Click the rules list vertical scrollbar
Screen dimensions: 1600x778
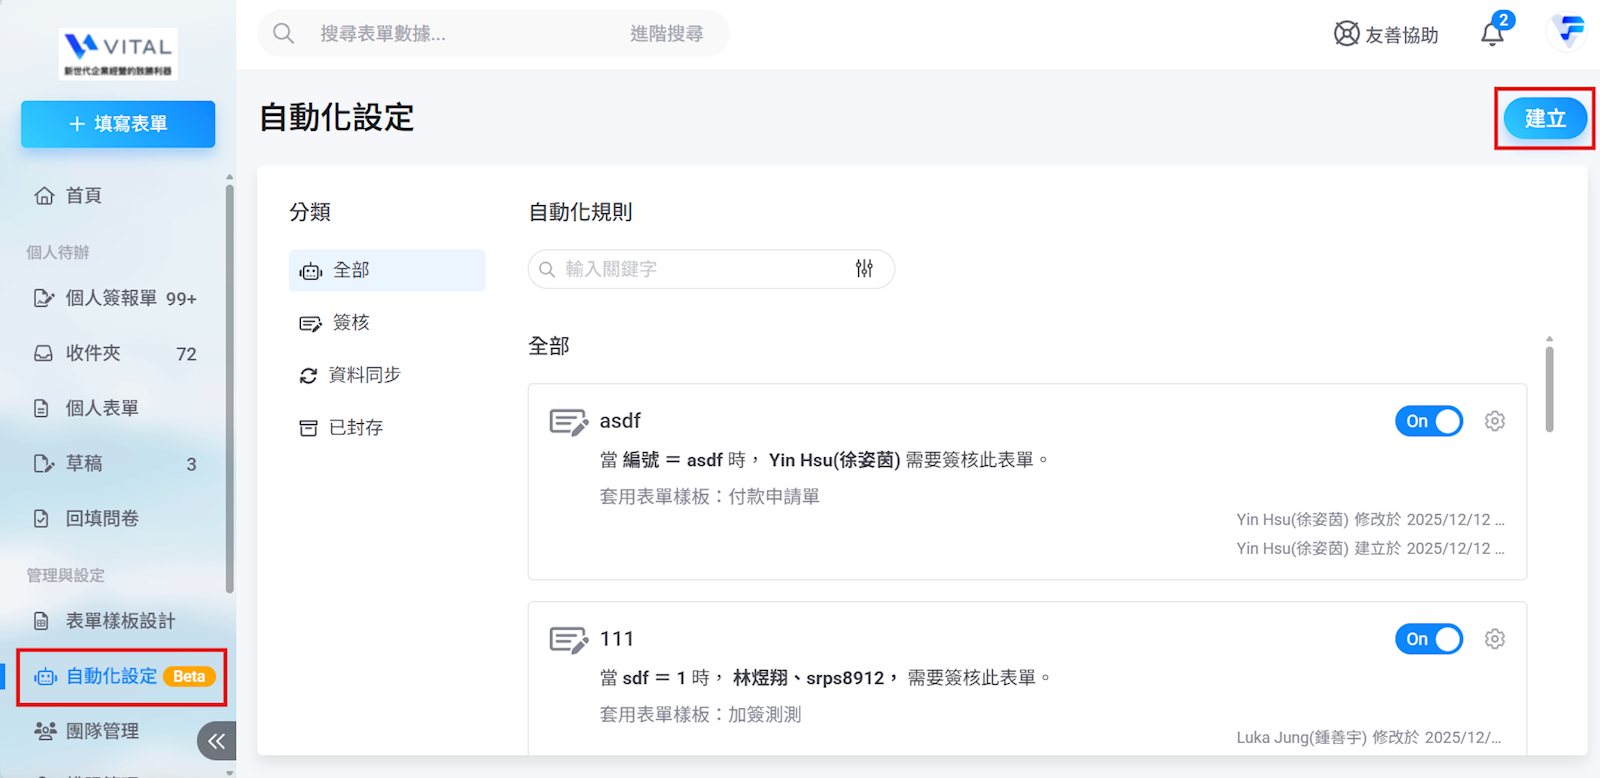(1549, 390)
